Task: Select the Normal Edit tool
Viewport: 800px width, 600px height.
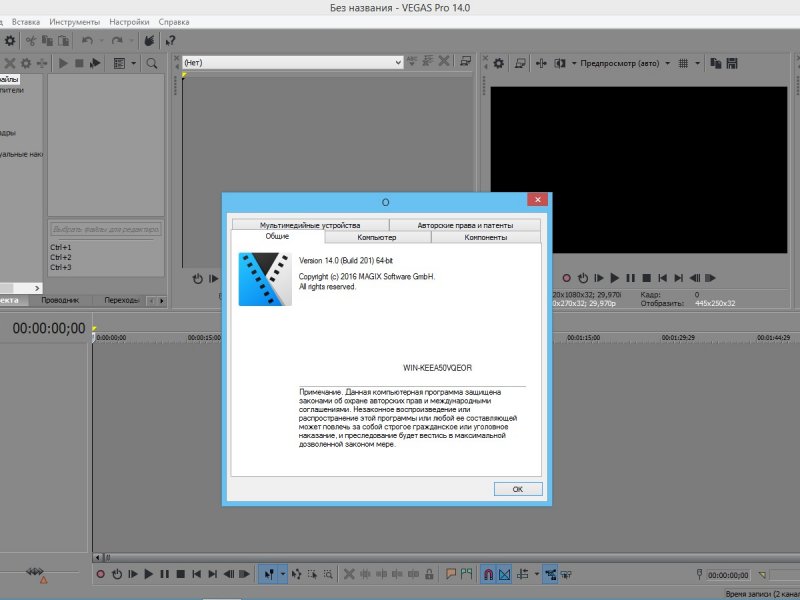Action: pos(269,574)
